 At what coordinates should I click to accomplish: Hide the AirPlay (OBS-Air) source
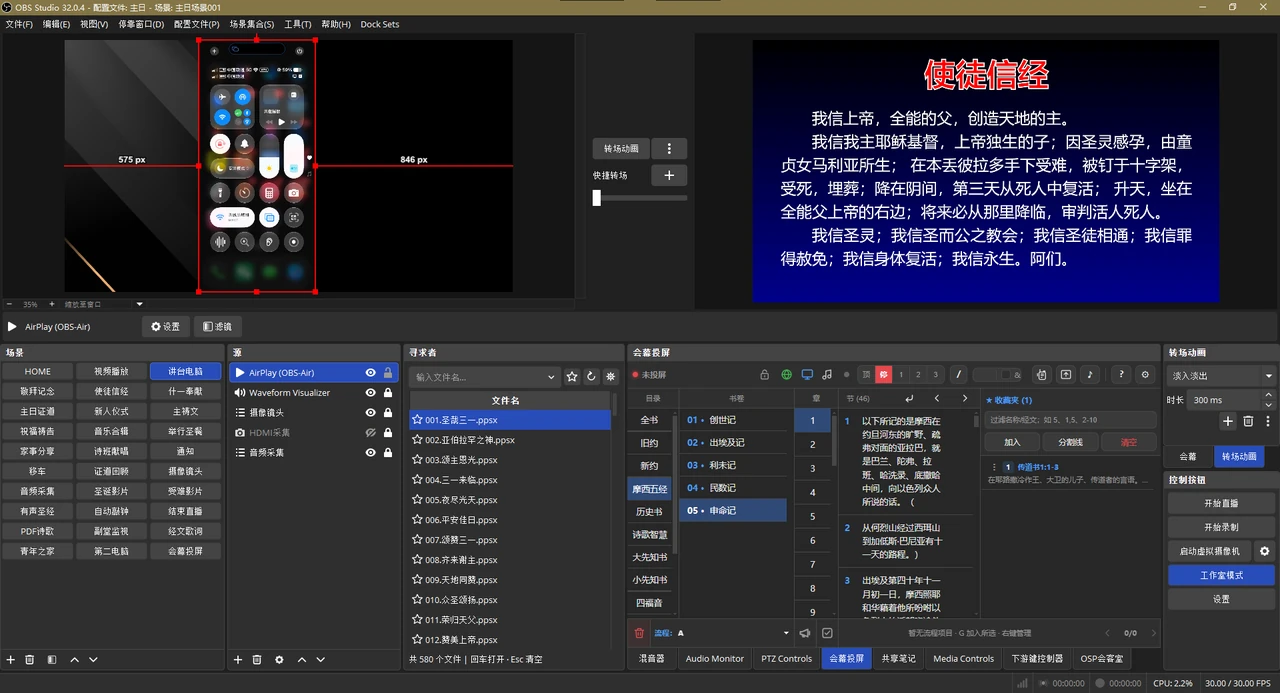click(x=371, y=373)
